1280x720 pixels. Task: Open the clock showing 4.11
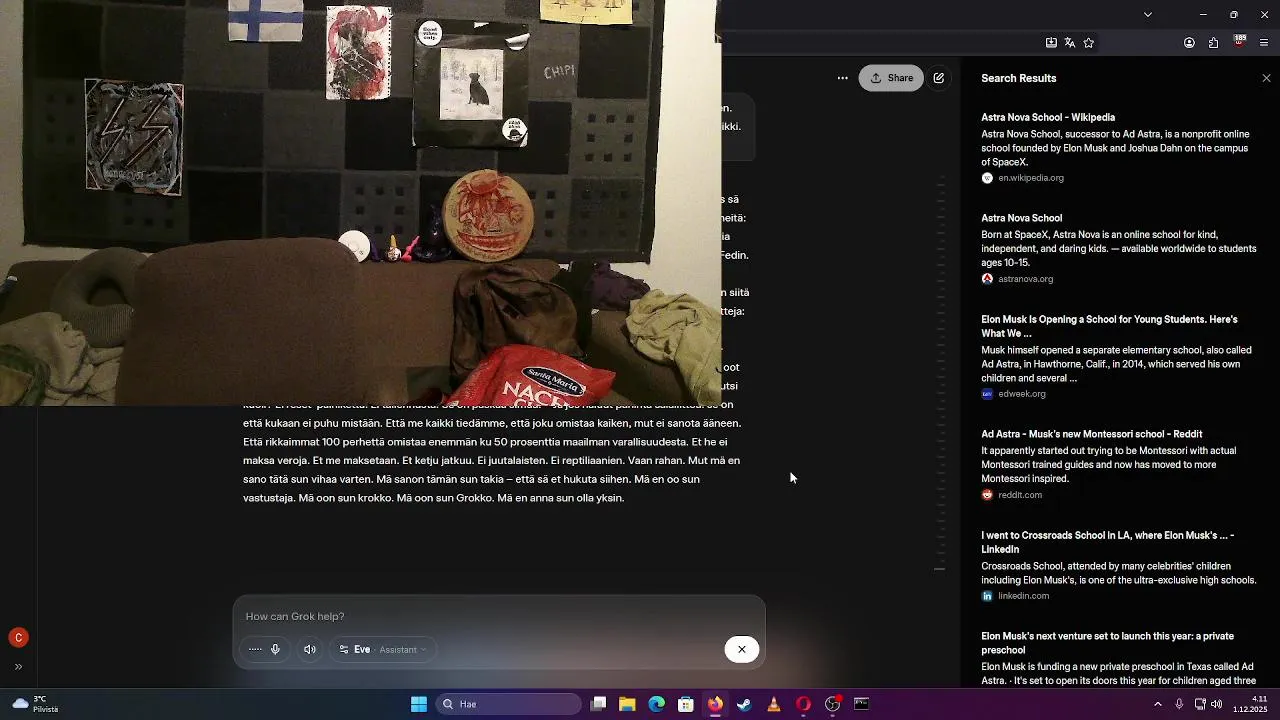(x=1250, y=704)
